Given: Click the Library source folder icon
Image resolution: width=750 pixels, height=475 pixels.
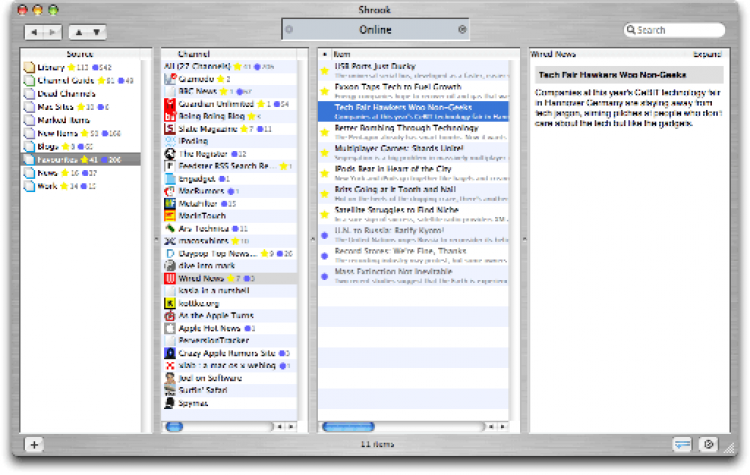Looking at the screenshot, I should coord(29,67).
